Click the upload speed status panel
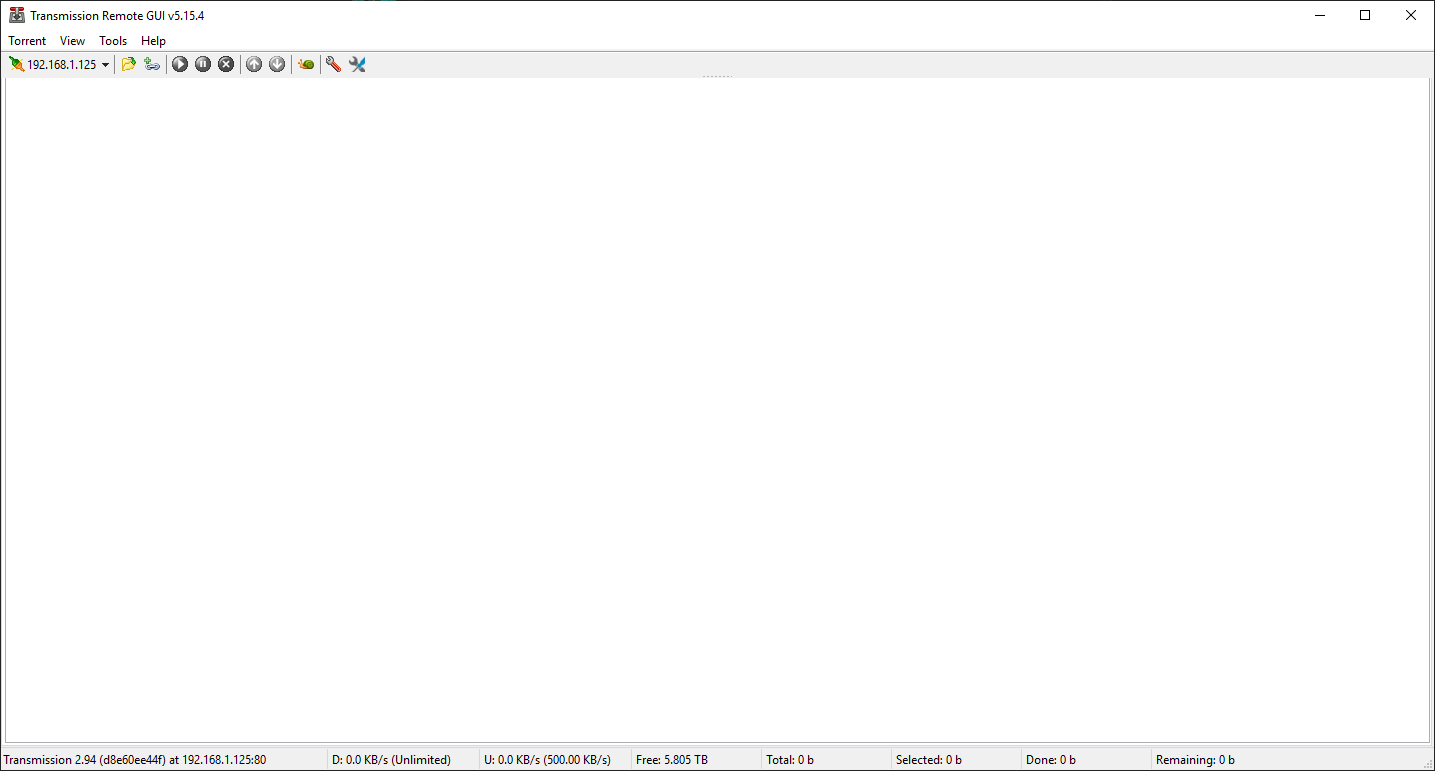The image size is (1435, 771). [x=548, y=759]
